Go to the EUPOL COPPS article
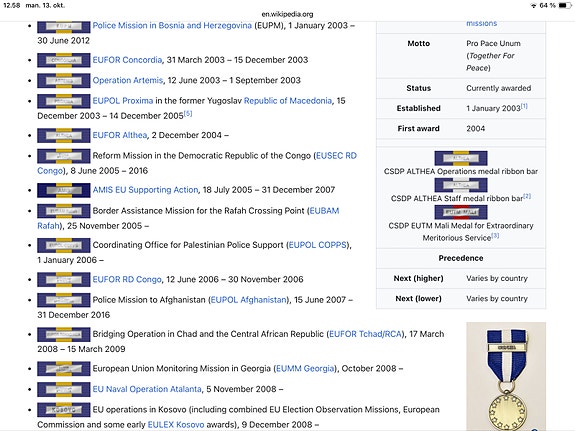Viewport: 575px width, 431px height. point(318,245)
